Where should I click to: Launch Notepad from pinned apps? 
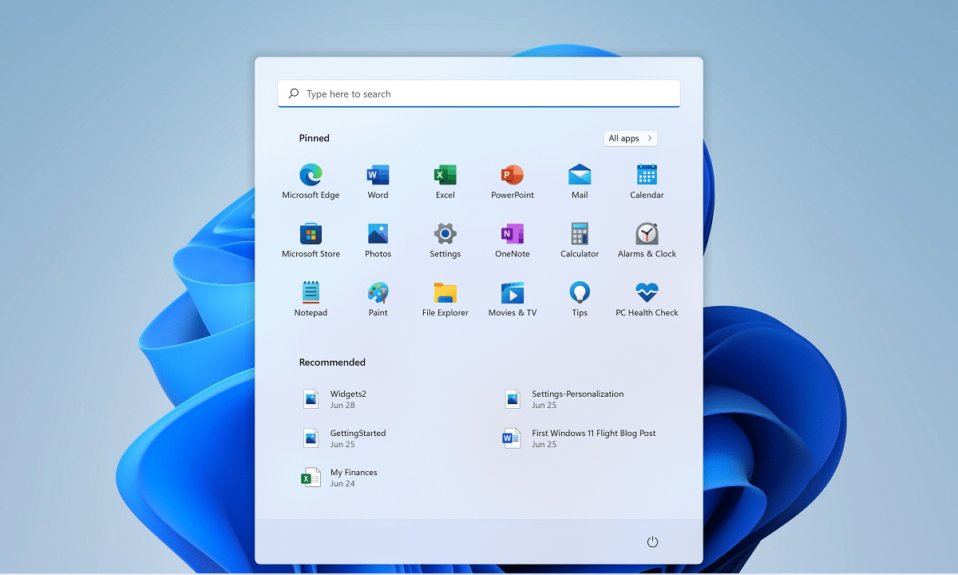point(310,299)
